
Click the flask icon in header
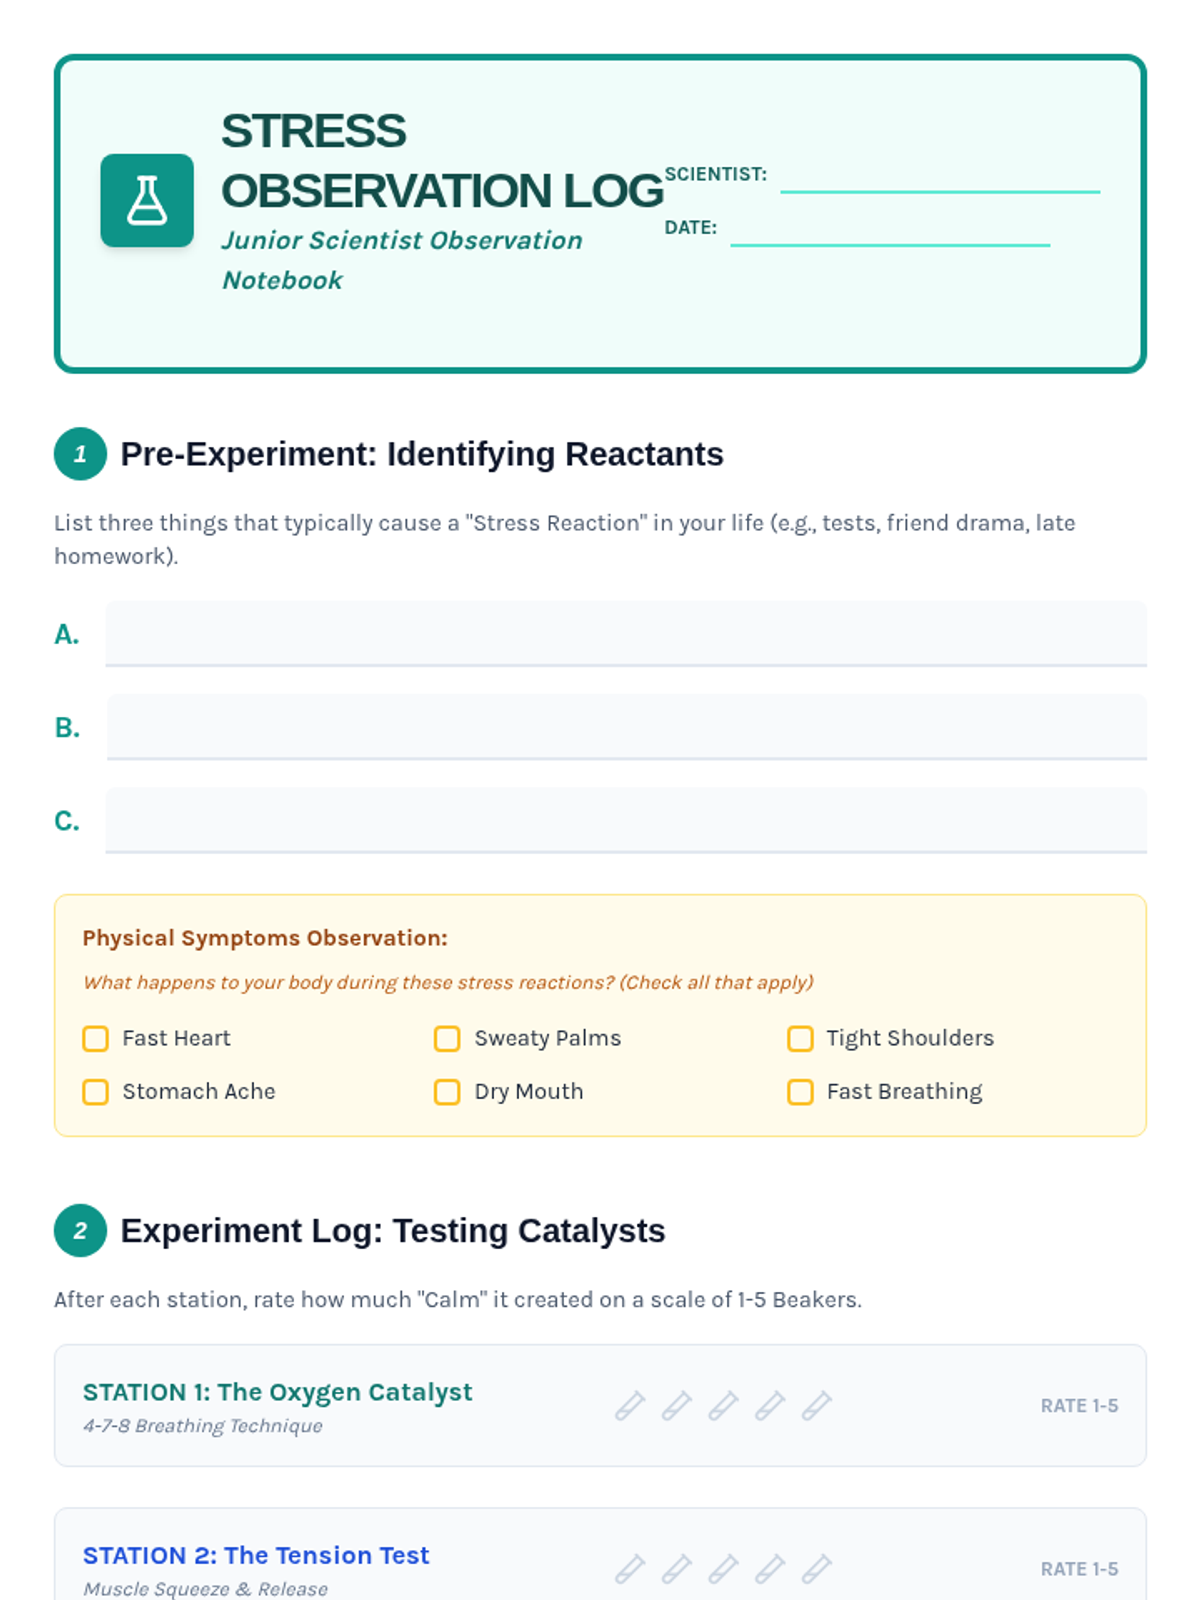click(147, 200)
